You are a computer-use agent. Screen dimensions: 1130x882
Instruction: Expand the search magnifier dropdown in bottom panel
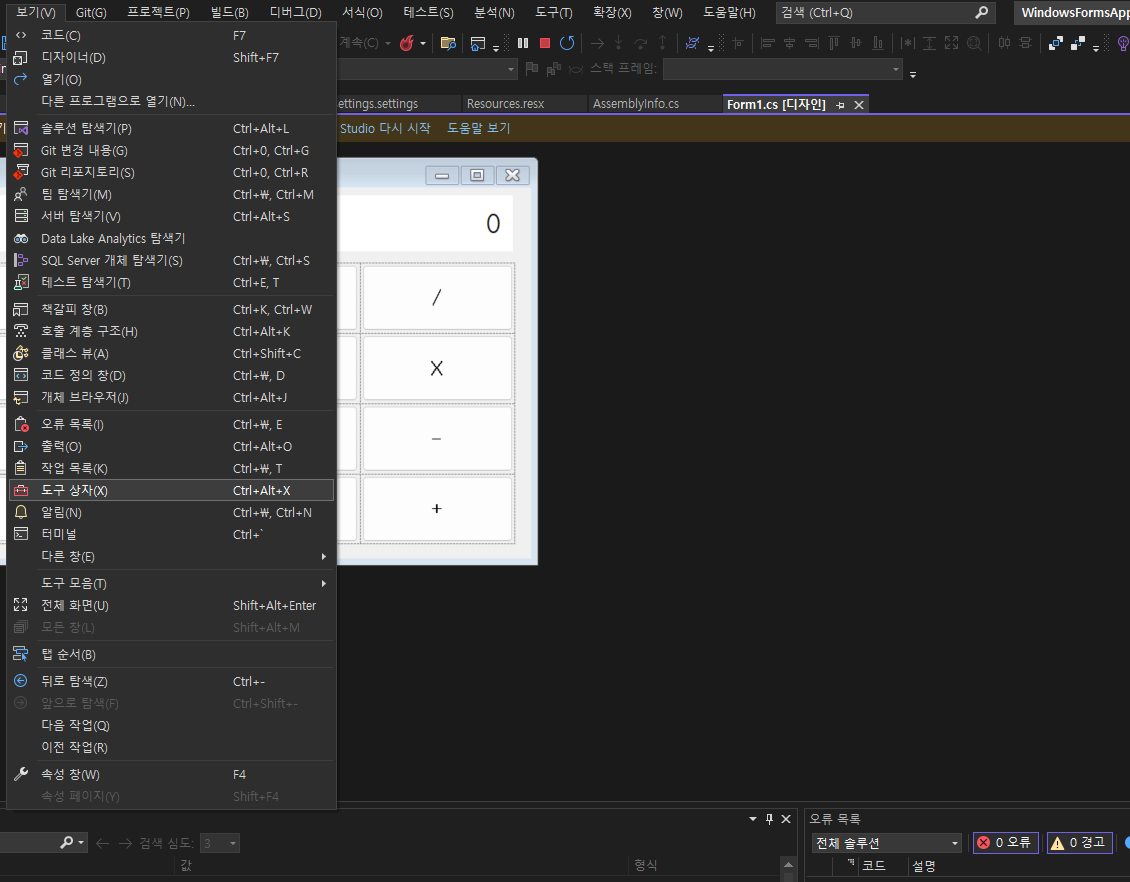tap(81, 842)
